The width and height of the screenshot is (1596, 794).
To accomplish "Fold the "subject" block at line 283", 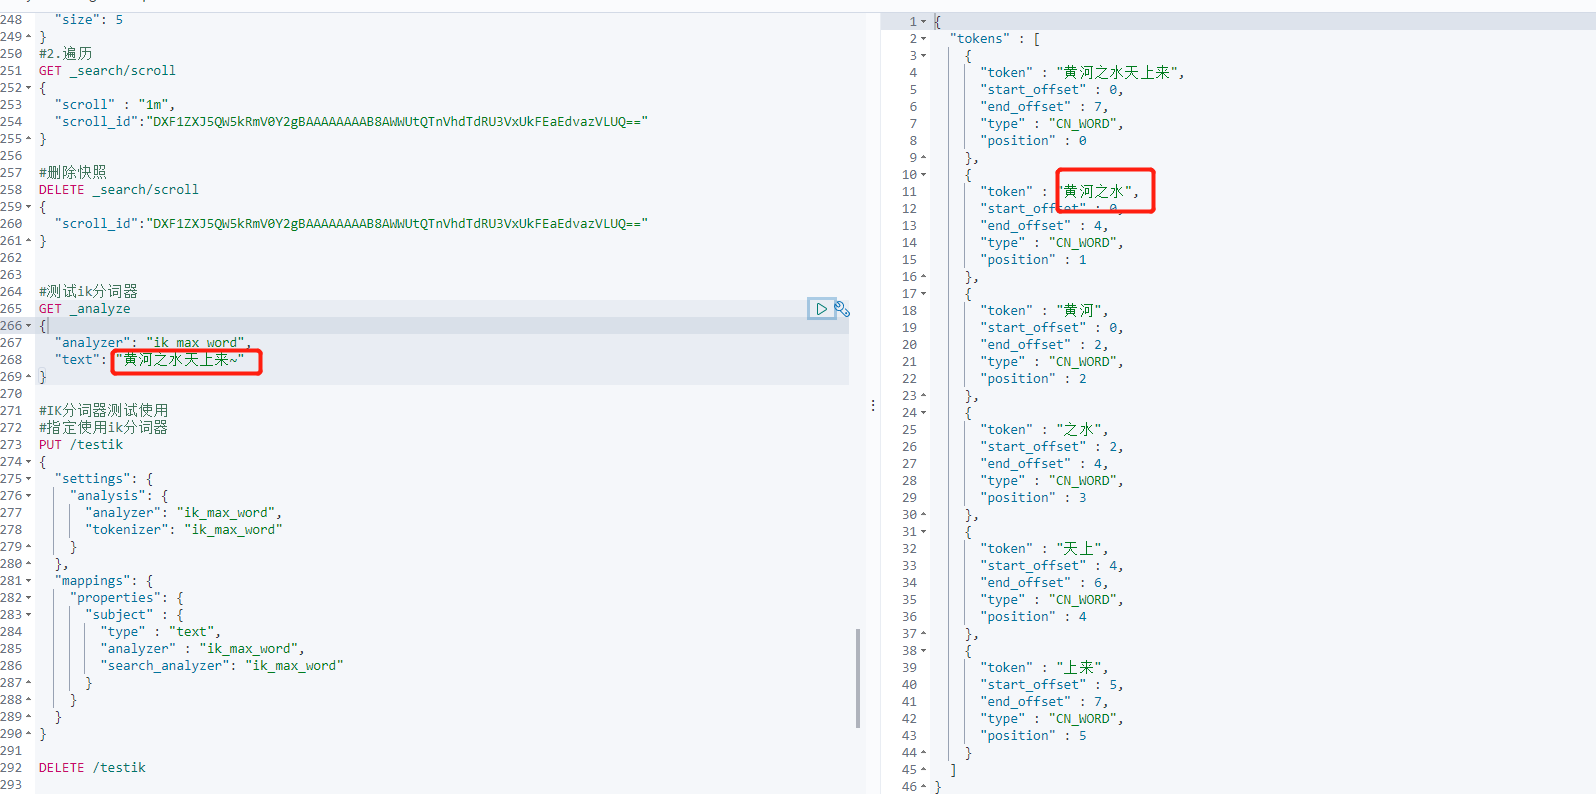I will (28, 615).
